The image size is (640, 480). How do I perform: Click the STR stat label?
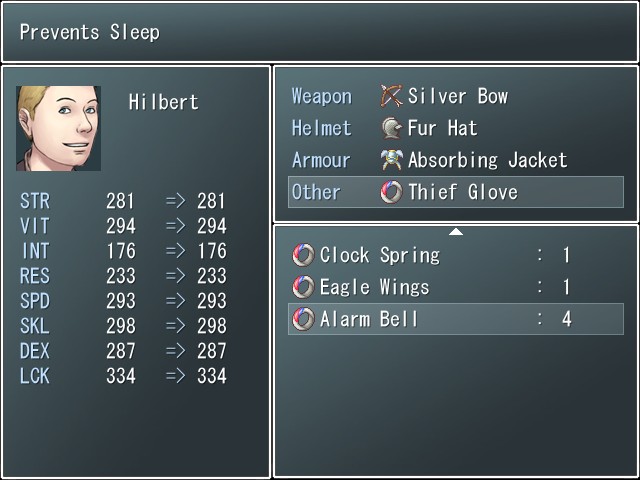pyautogui.click(x=35, y=201)
